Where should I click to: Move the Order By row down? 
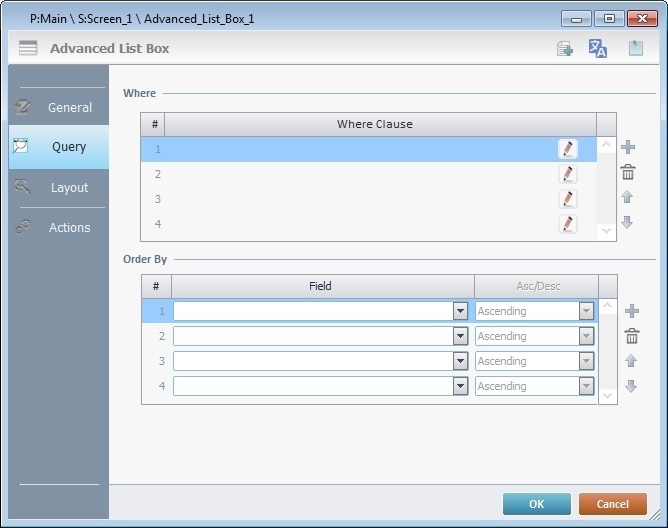[631, 386]
